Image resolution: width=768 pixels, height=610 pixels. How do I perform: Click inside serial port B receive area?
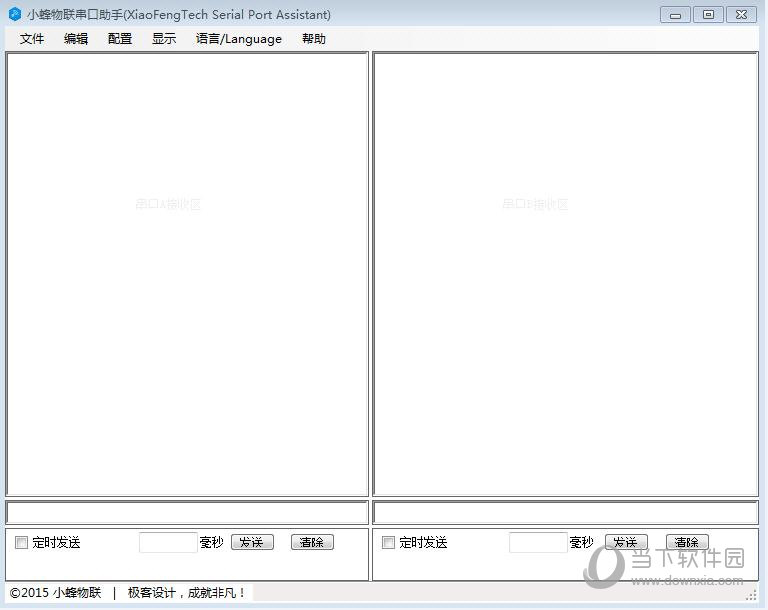click(x=566, y=274)
